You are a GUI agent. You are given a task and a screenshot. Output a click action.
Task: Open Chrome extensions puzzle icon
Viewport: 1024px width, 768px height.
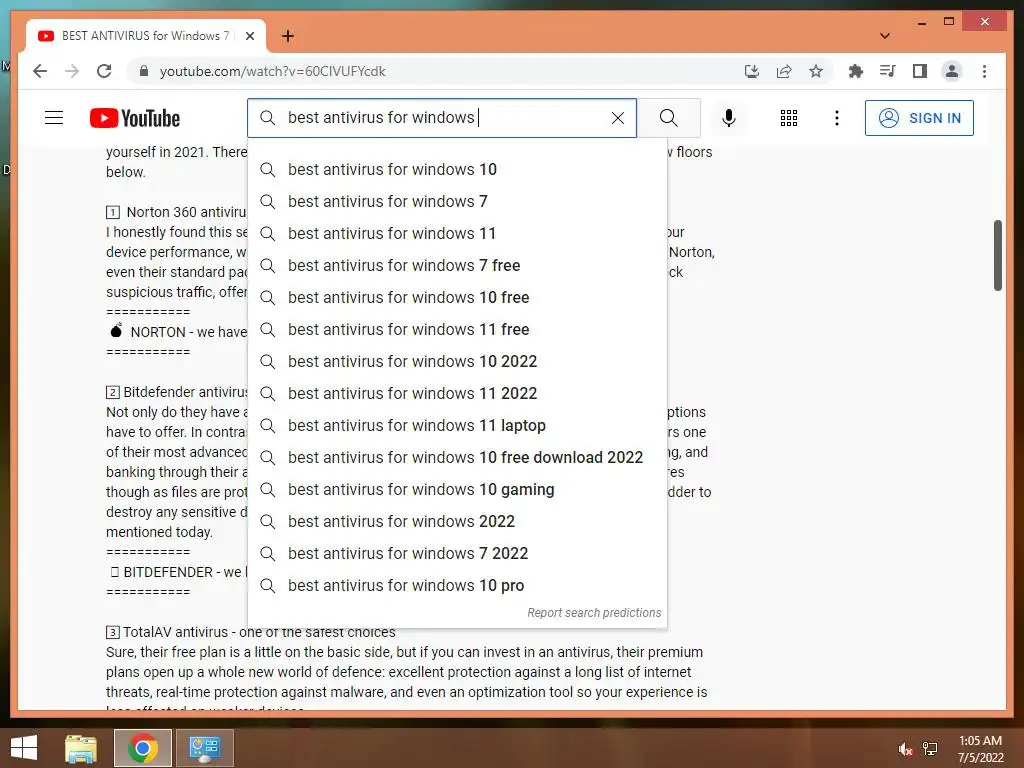[856, 71]
